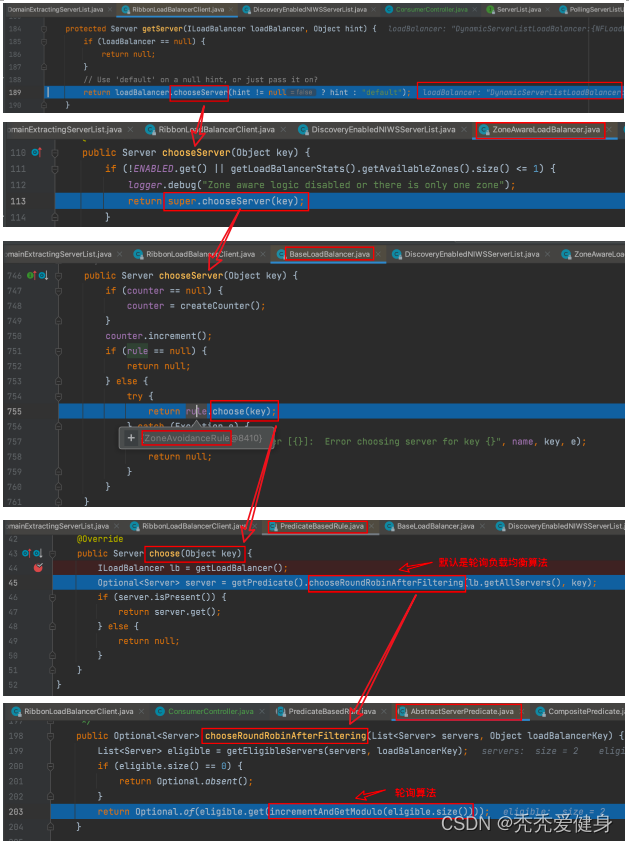Click 'return server.get();' on line 47
The width and height of the screenshot is (629, 843).
[x=169, y=612]
